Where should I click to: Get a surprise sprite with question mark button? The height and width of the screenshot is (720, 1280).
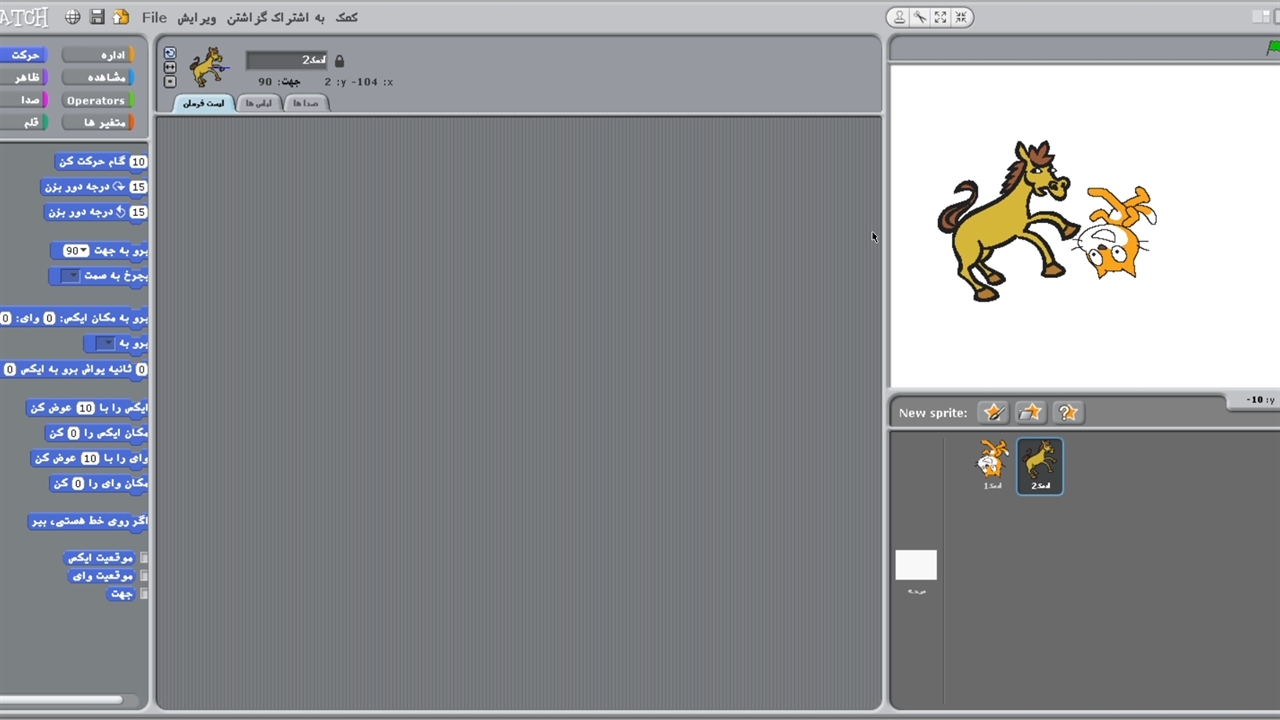point(1068,412)
